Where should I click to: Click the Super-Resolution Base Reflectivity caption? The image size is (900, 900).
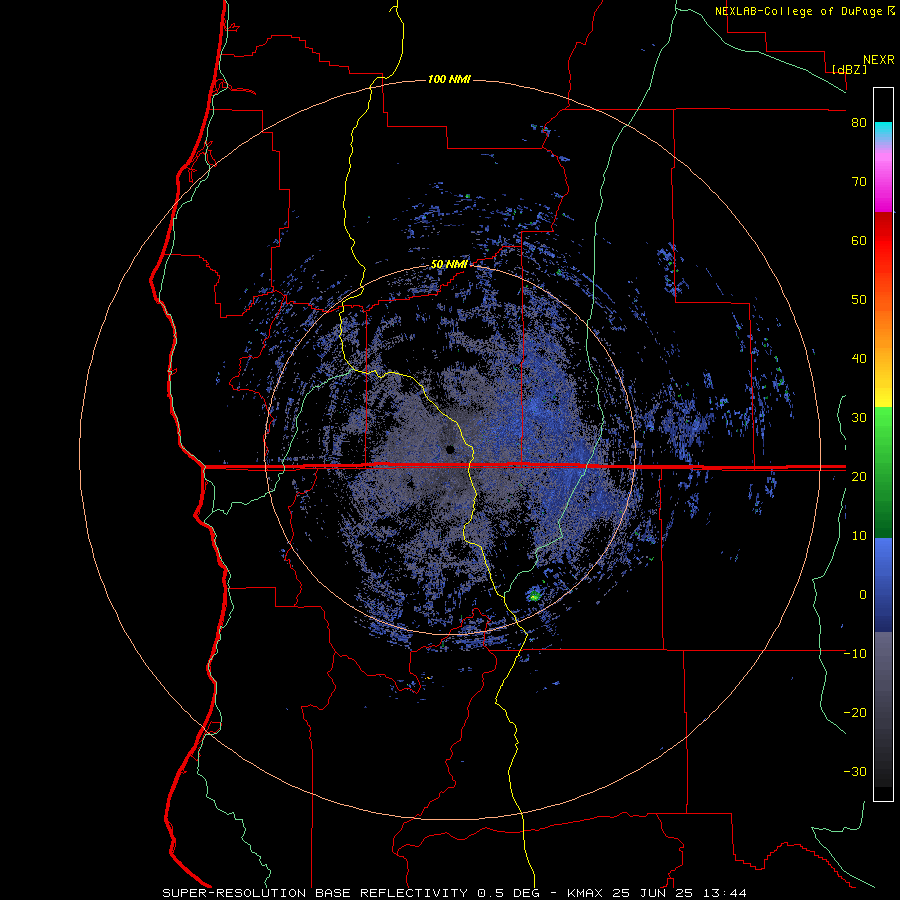pyautogui.click(x=454, y=893)
